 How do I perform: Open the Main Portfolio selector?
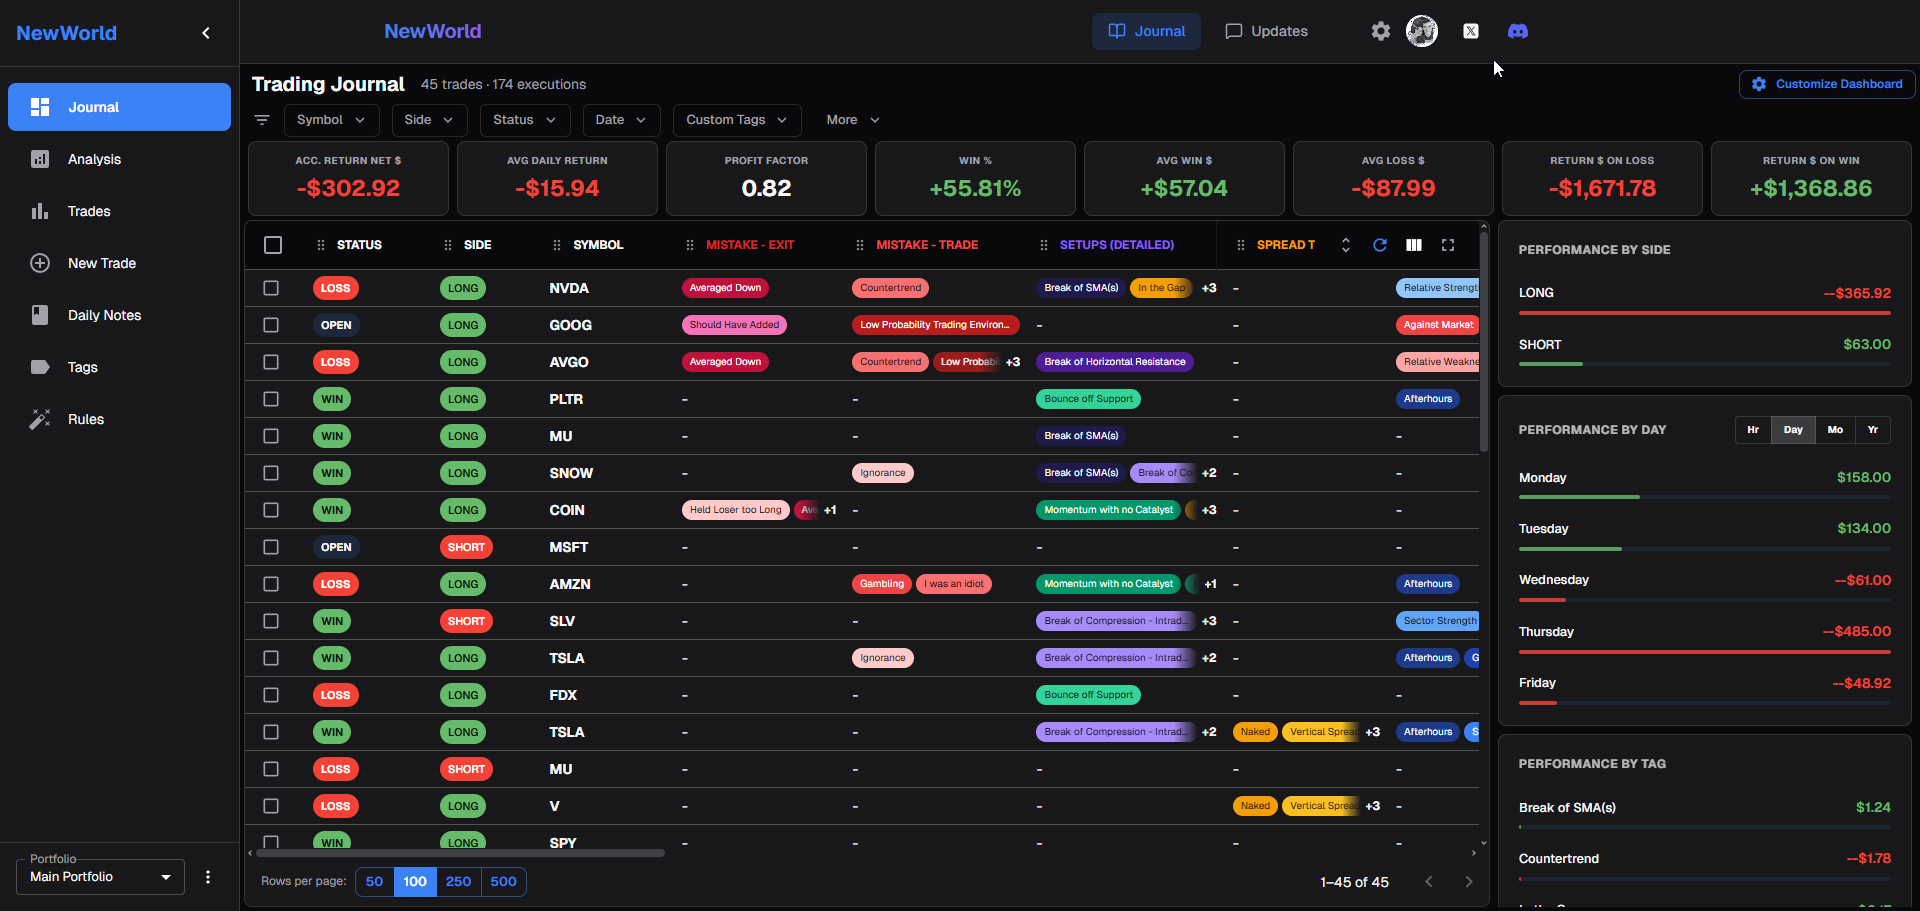coord(100,877)
